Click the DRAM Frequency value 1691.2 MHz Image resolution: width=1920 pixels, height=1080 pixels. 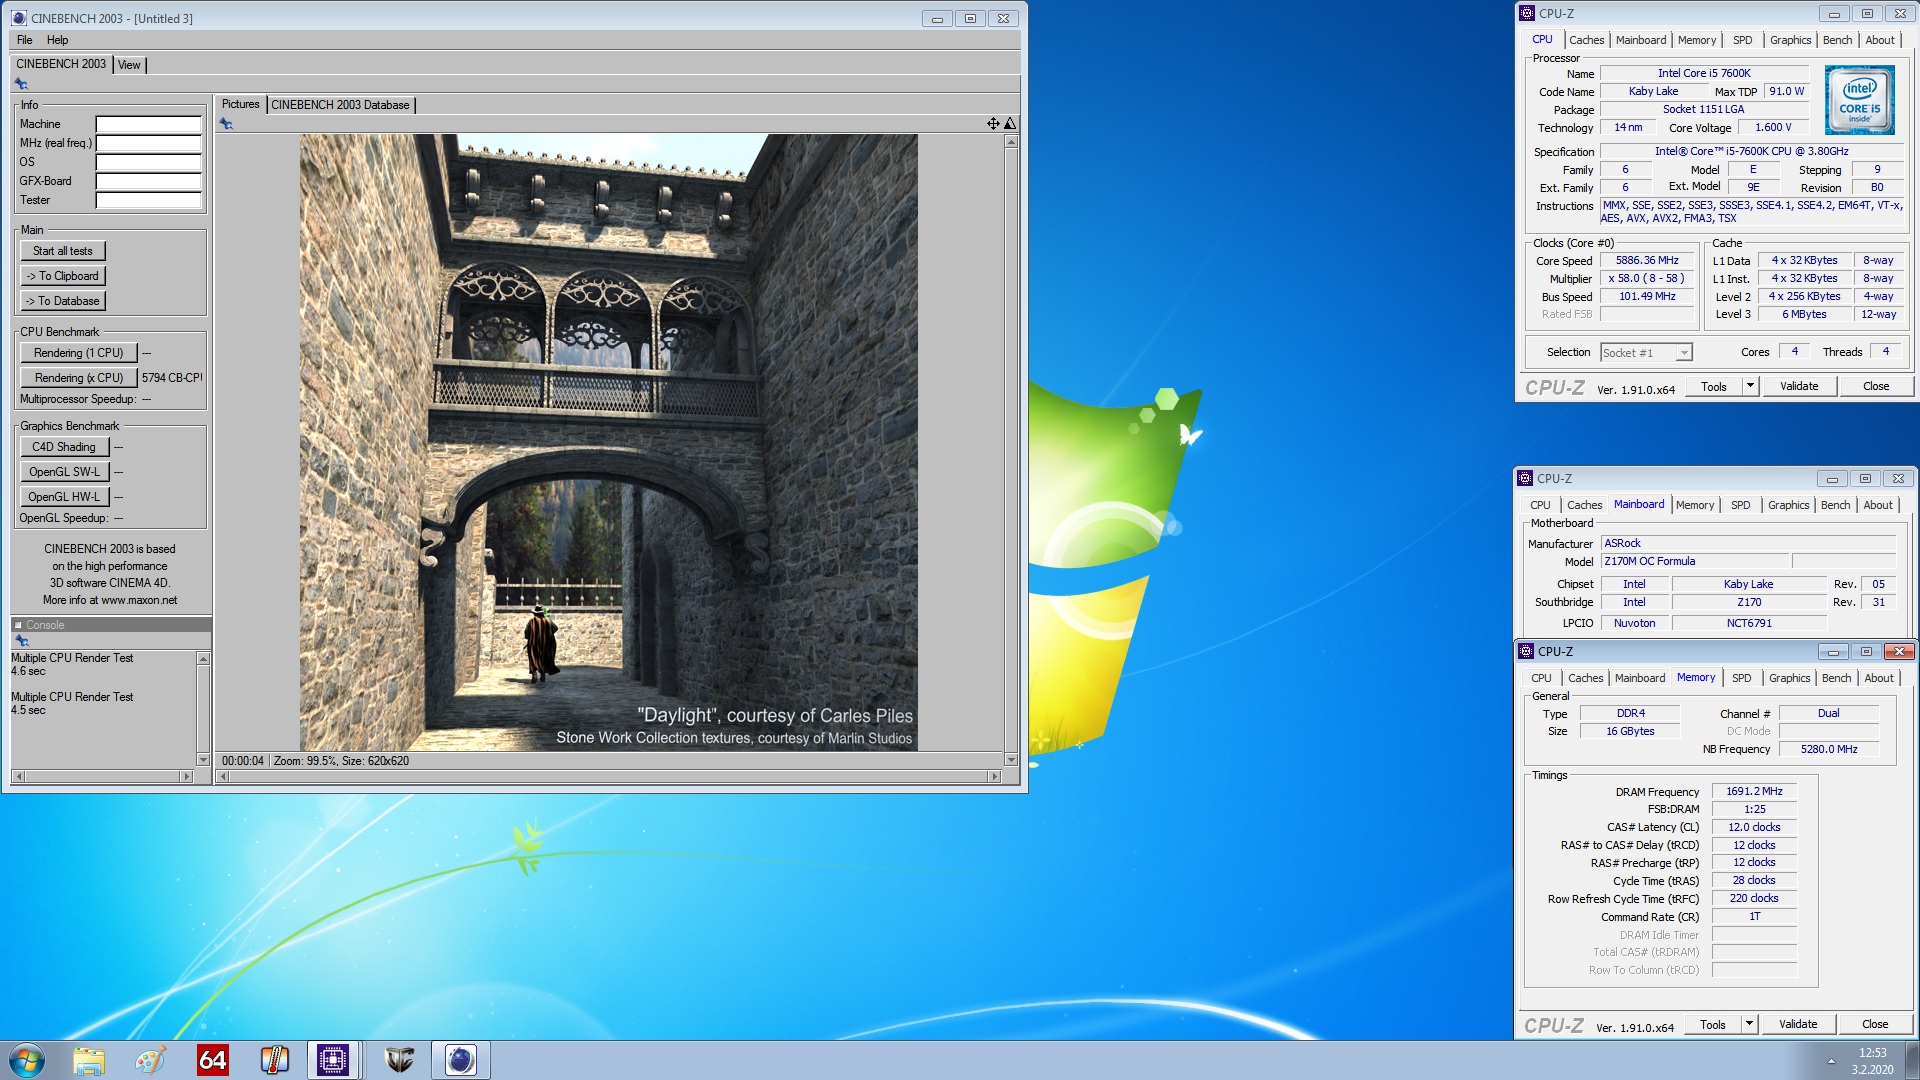tap(1754, 791)
